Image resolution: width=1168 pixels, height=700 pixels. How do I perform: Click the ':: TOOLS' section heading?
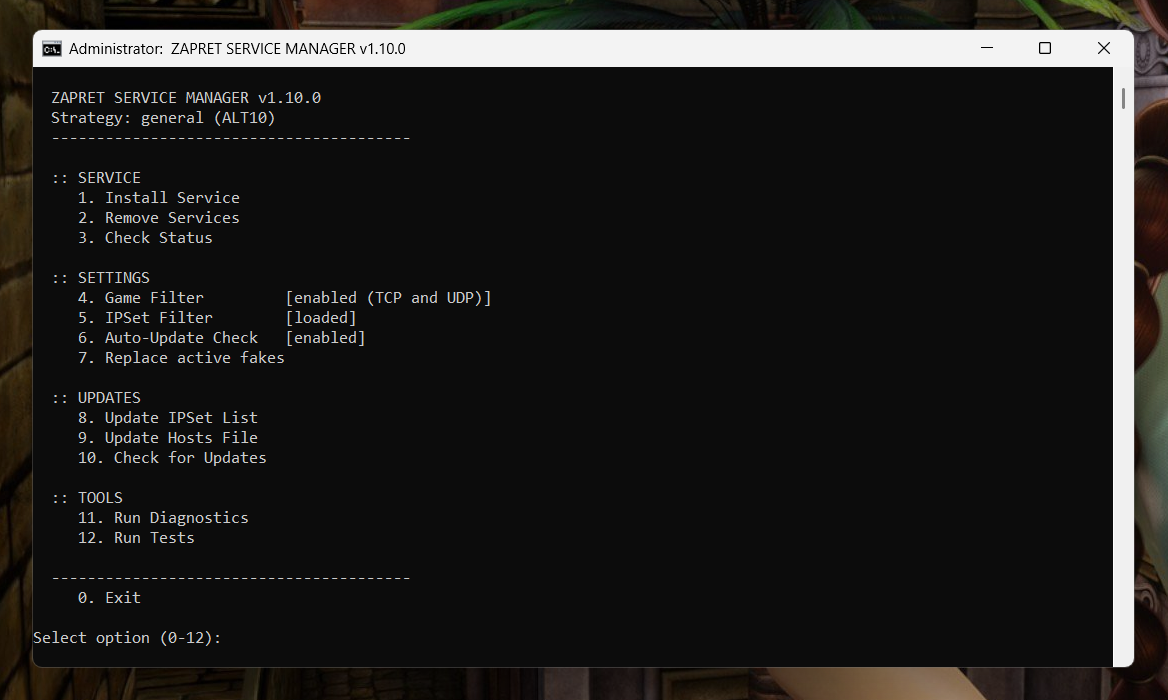(87, 497)
